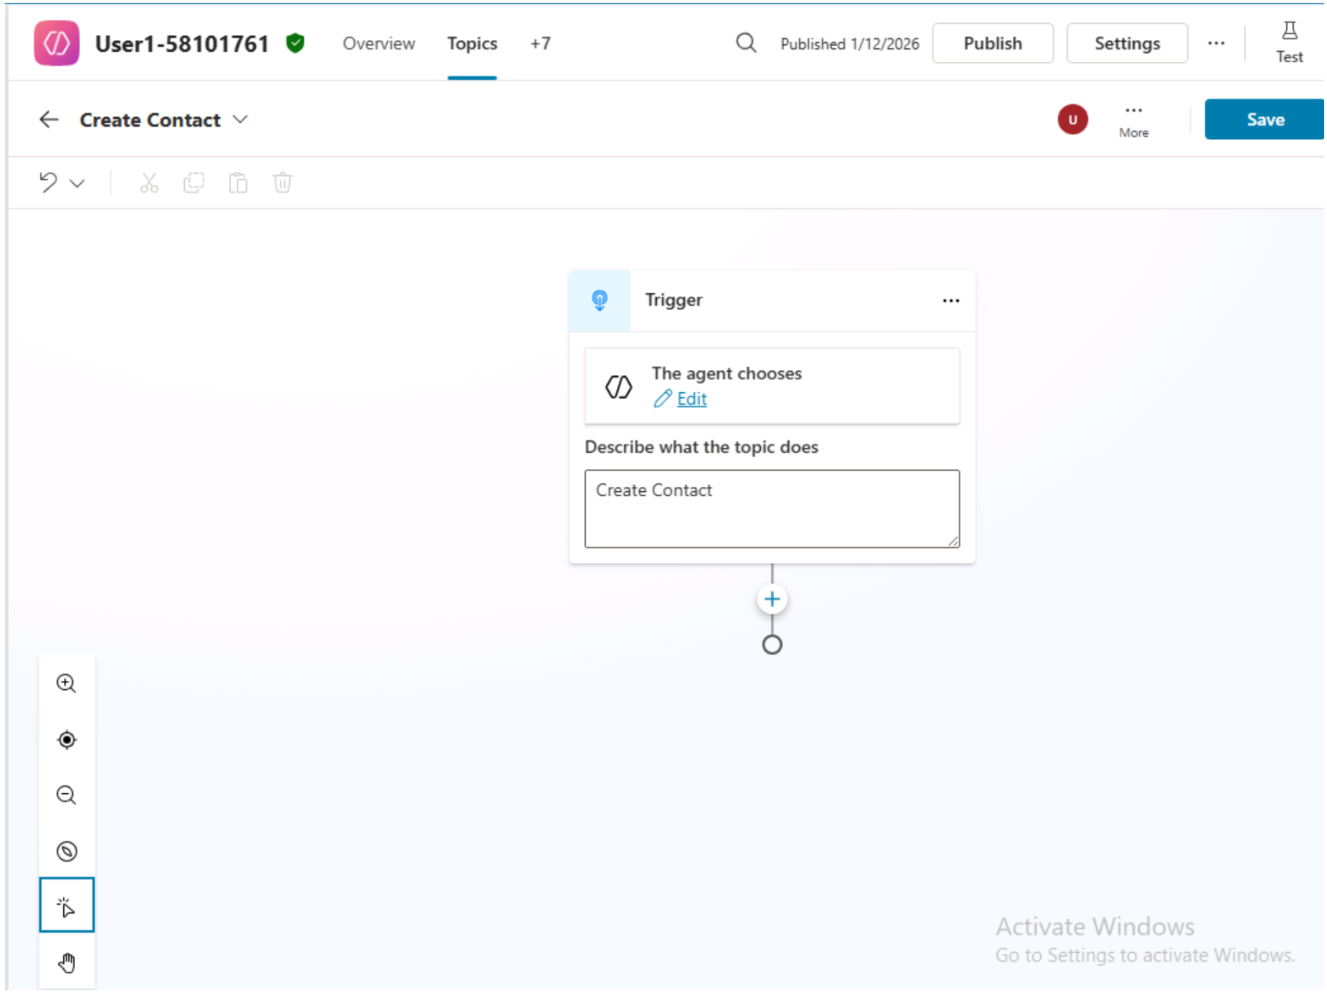Viewport: 1327px width, 1005px height.
Task: Click the Edit link under agent chooses
Action: point(691,399)
